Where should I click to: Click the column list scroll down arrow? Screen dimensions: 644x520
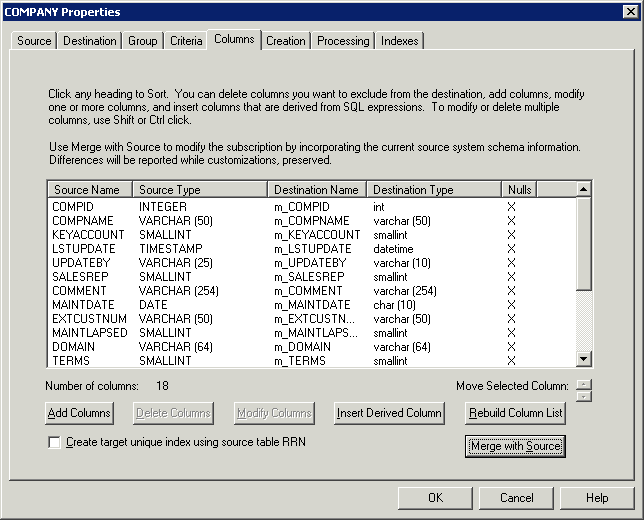tap(584, 361)
